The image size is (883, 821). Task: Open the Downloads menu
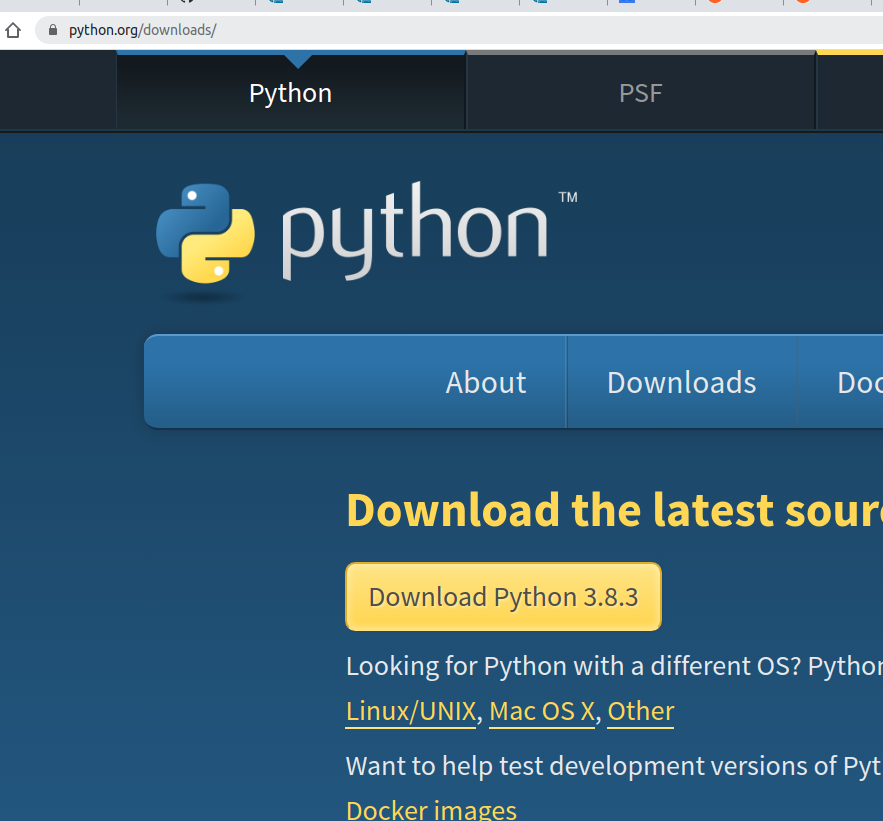(681, 382)
